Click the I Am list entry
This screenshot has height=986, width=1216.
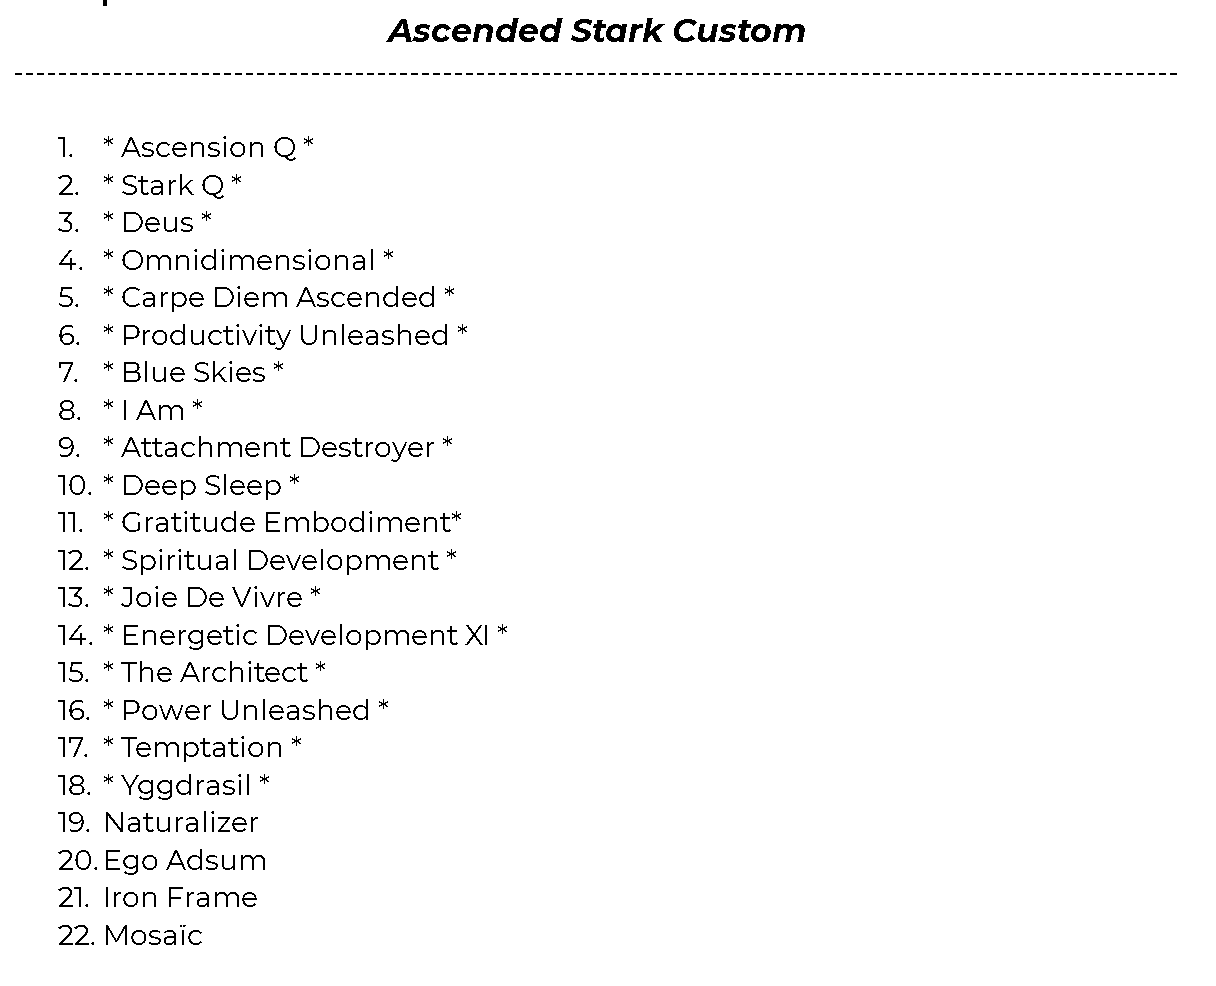153,411
